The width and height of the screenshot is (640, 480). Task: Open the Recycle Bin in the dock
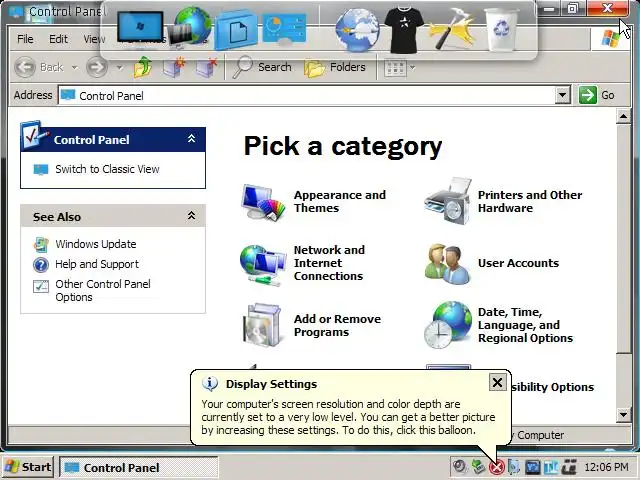tap(501, 29)
